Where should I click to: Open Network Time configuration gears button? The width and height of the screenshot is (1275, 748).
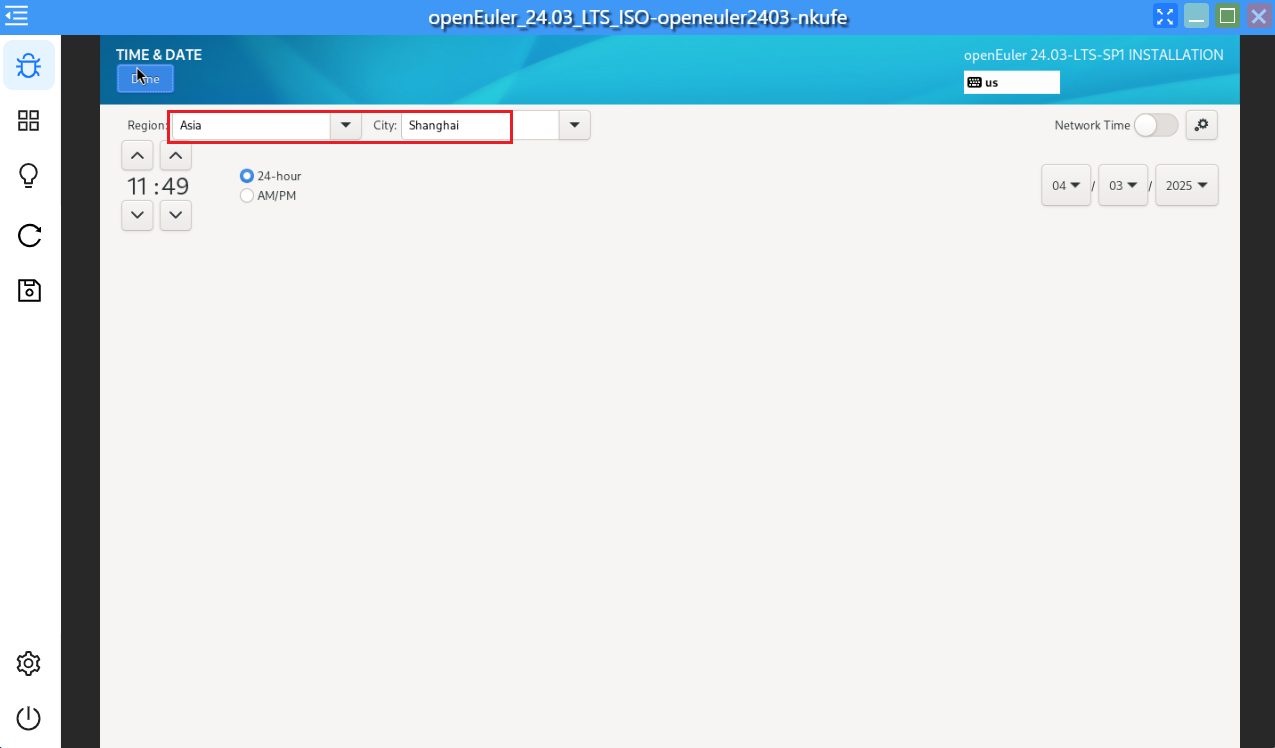1201,125
